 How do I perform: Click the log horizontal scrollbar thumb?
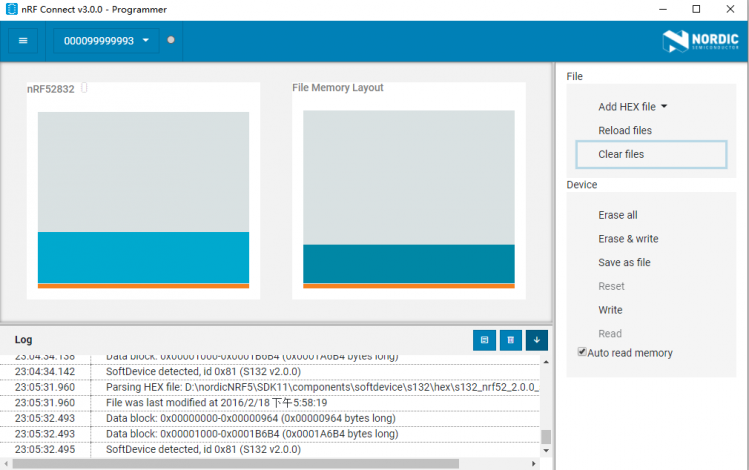tap(235, 463)
